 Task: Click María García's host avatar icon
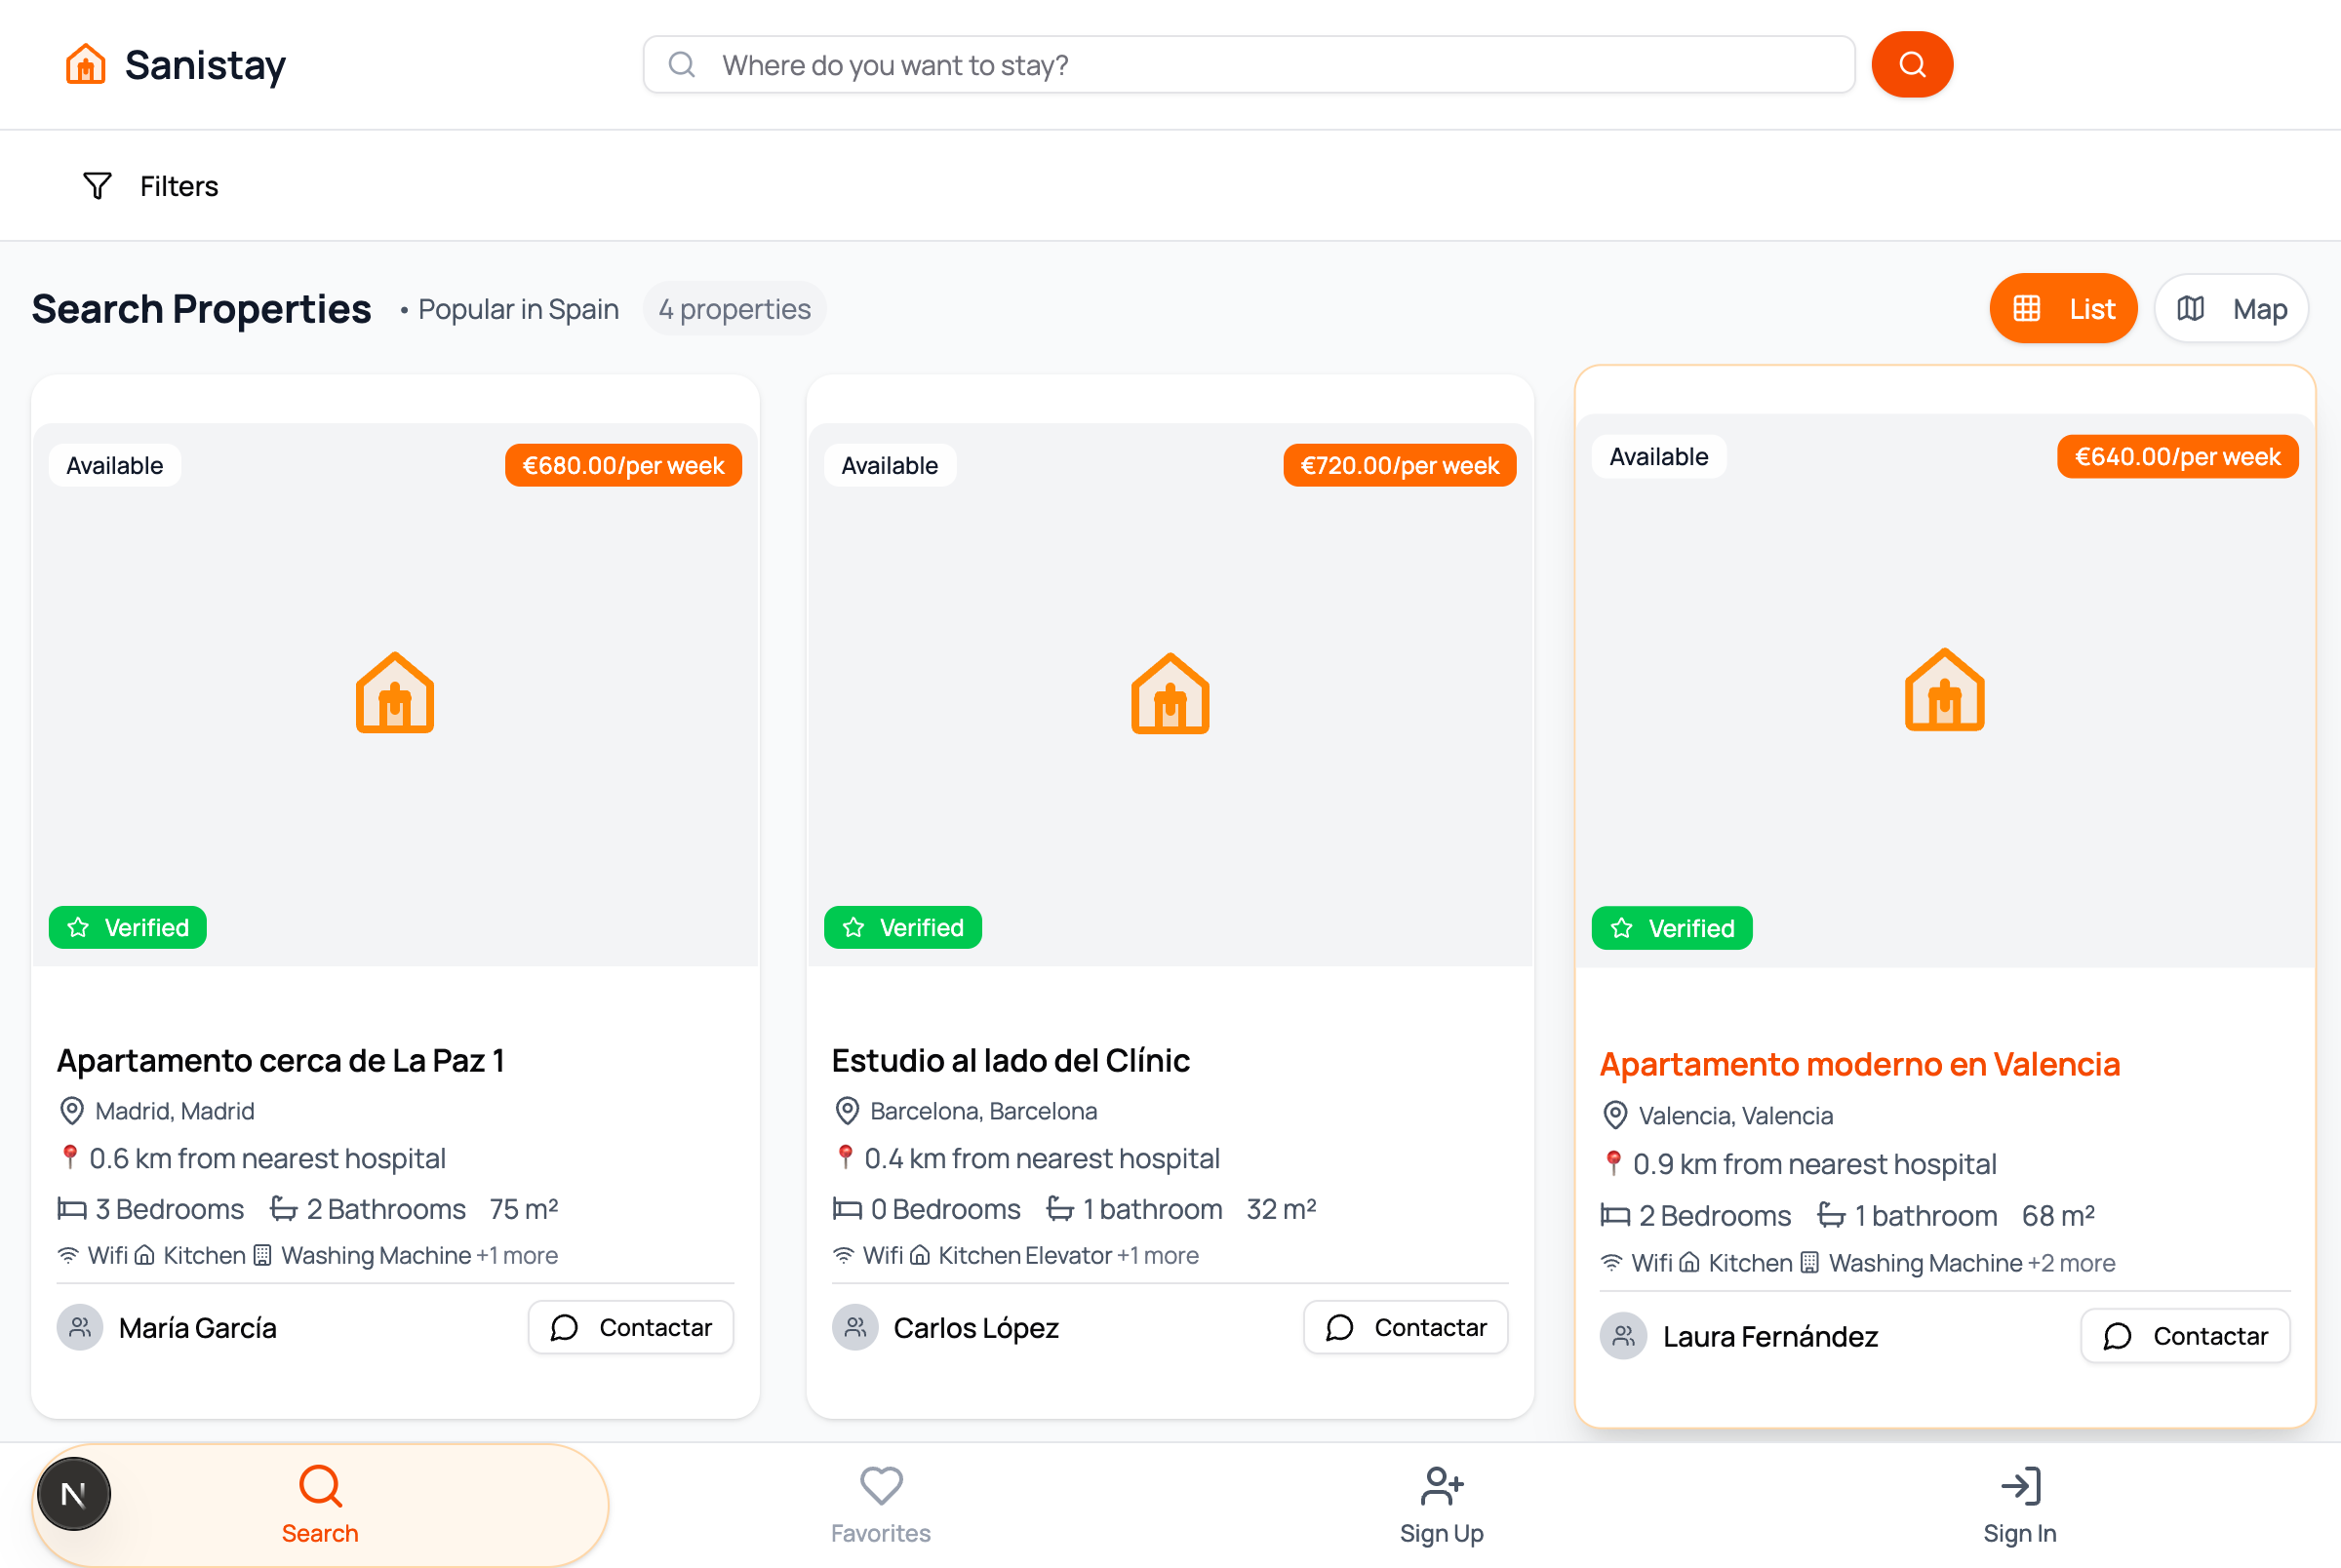point(80,1328)
